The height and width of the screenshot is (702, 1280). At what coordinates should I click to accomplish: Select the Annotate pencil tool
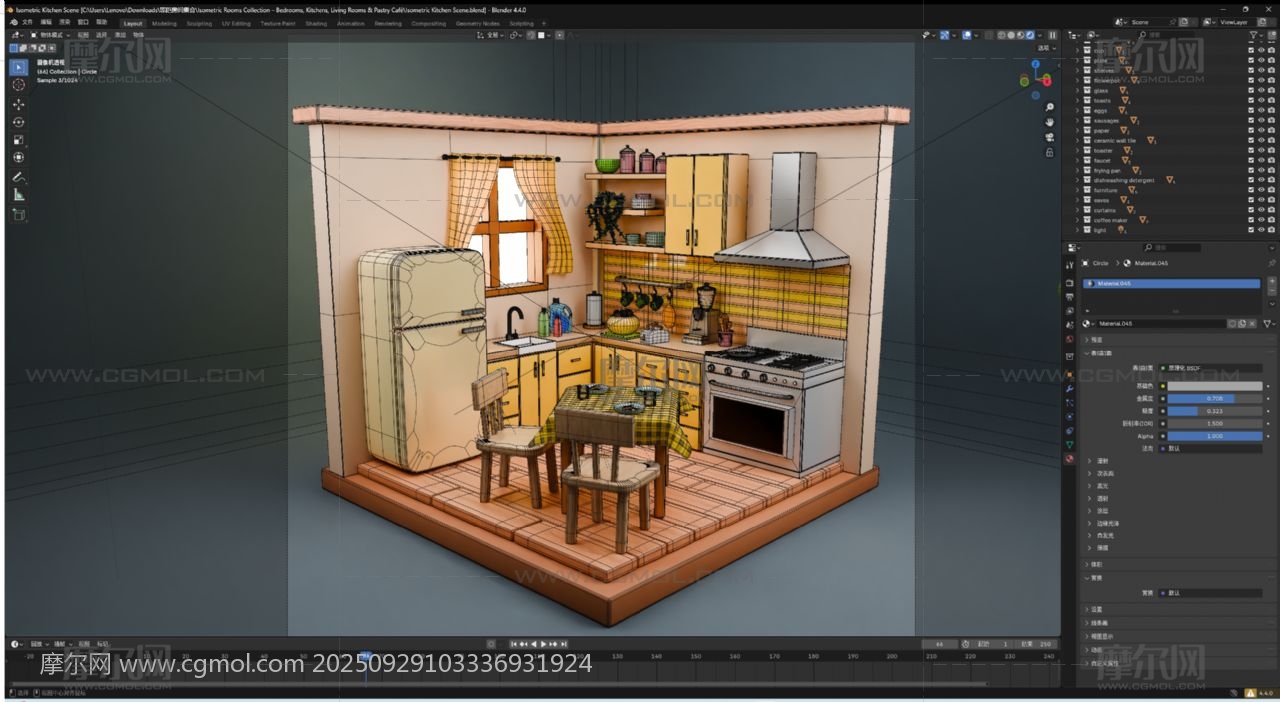[18, 177]
